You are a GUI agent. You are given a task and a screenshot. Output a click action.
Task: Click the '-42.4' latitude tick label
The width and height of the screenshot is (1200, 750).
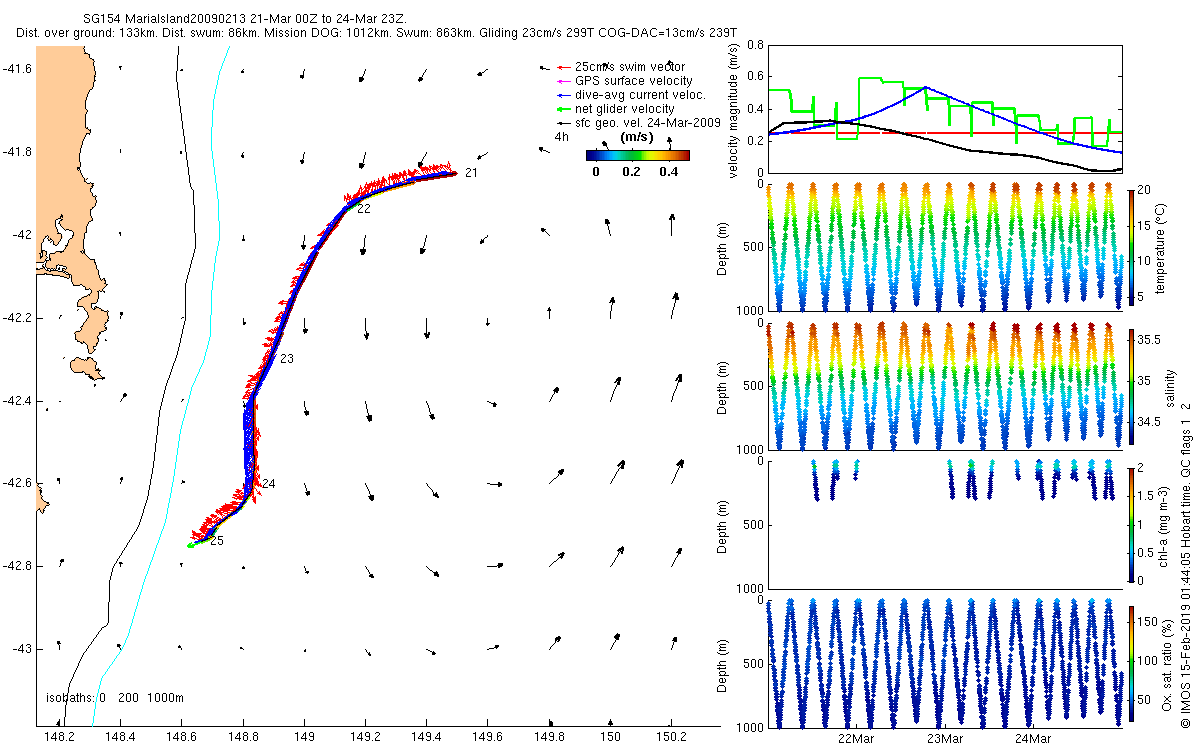coord(17,401)
